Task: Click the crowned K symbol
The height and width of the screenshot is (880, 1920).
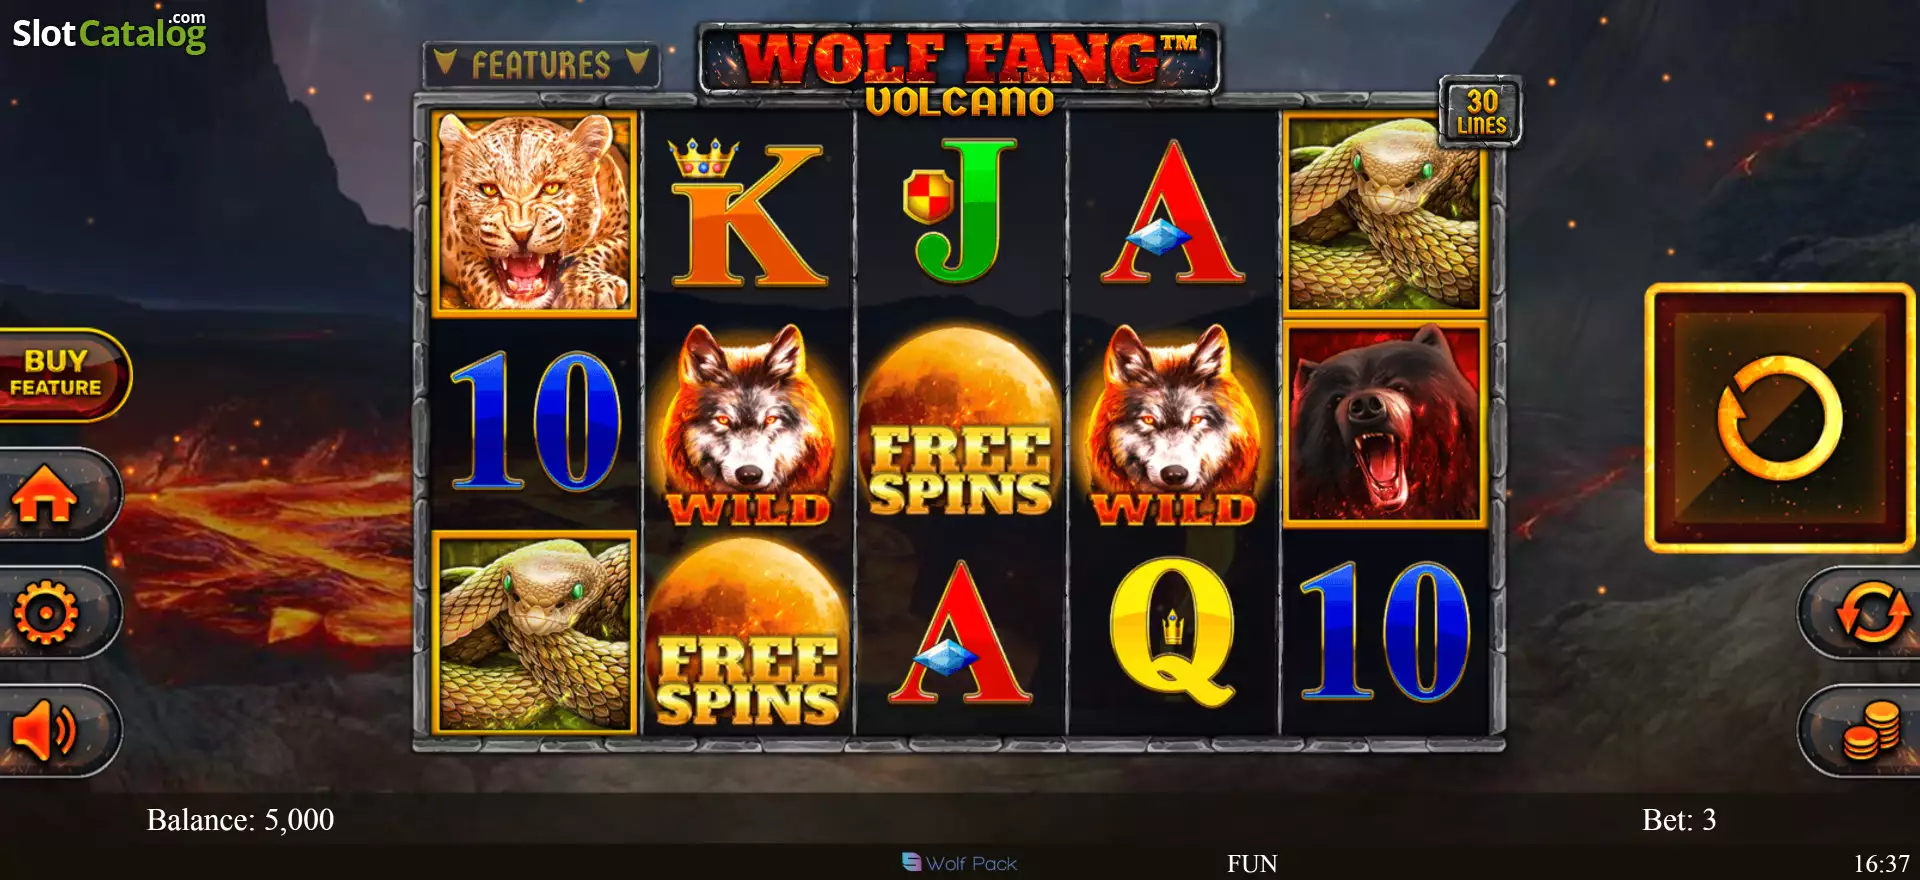Action: click(748, 213)
